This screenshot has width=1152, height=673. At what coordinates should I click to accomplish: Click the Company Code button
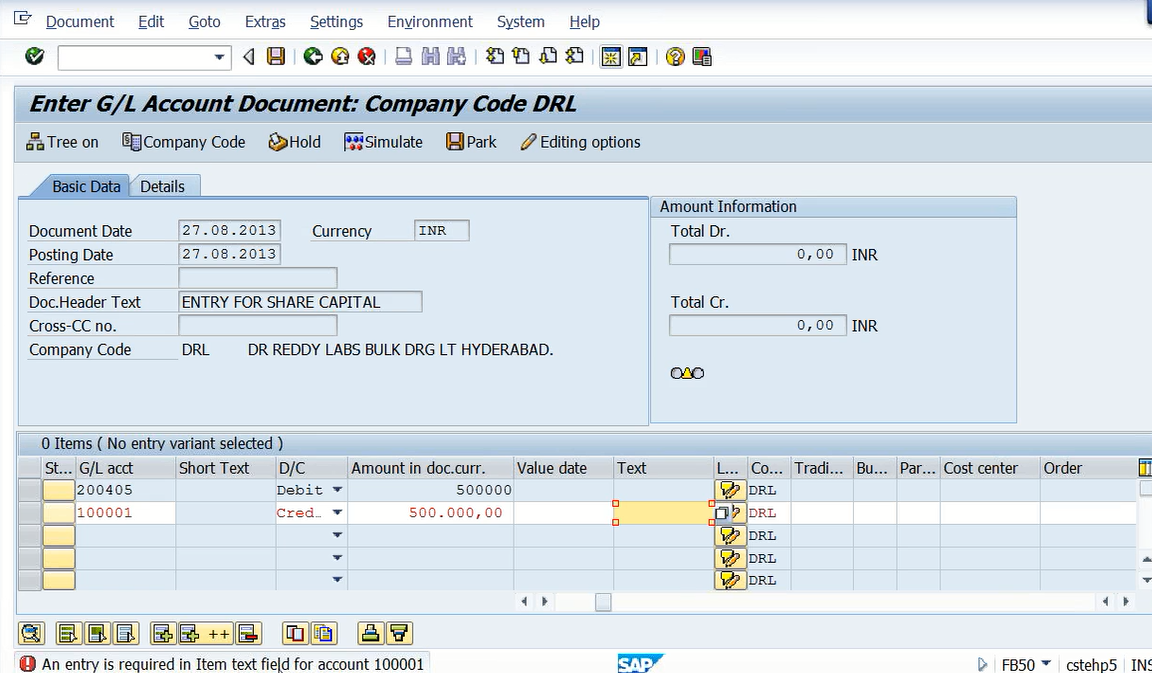[184, 142]
